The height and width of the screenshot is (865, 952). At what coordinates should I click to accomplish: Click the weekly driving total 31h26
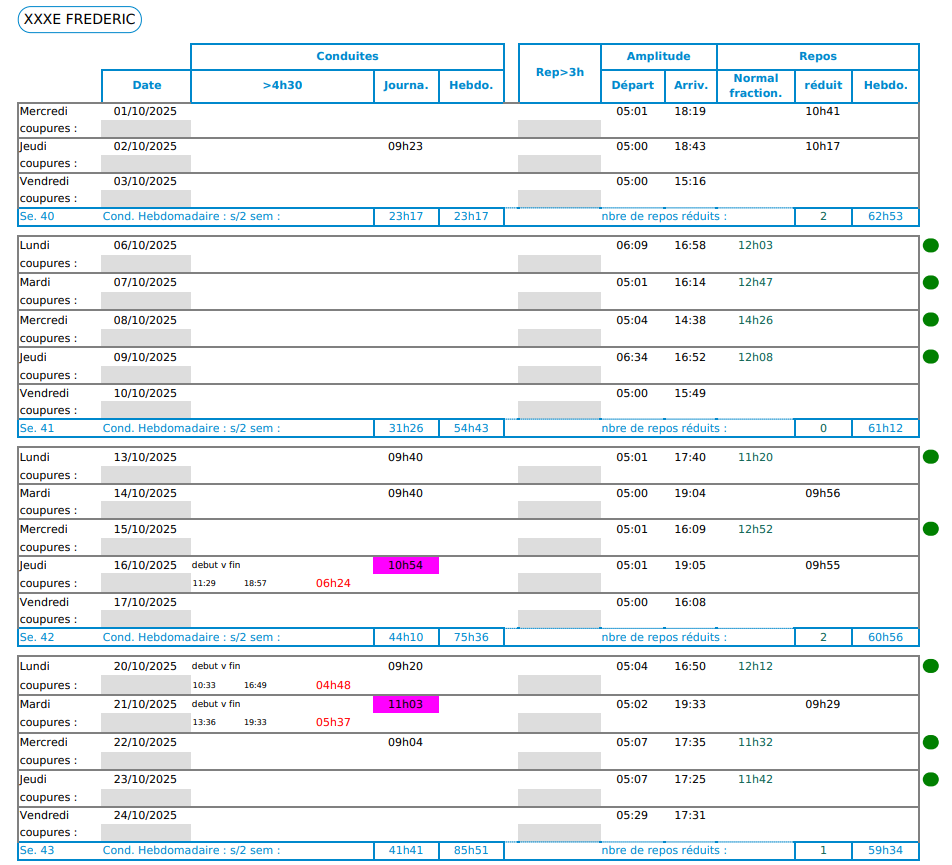click(x=406, y=429)
